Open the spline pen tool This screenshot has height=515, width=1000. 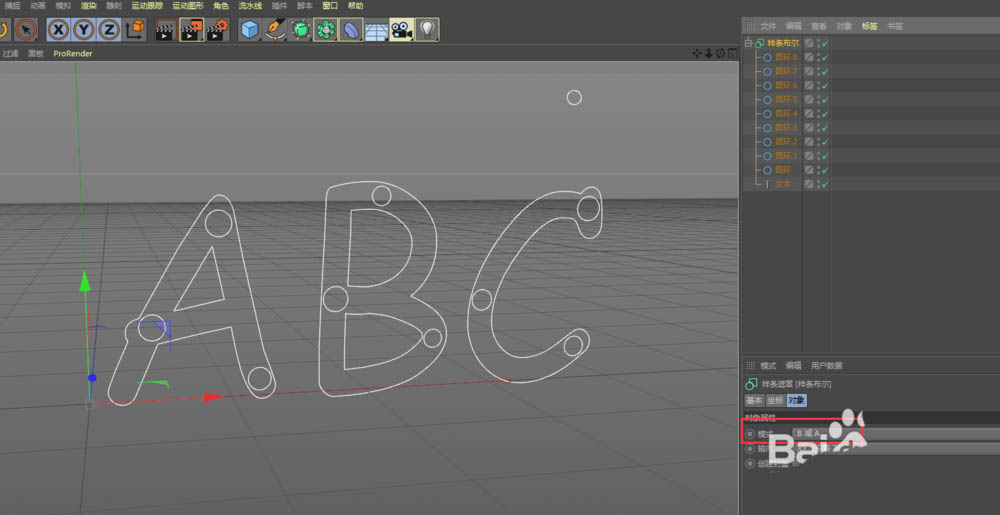click(x=275, y=30)
